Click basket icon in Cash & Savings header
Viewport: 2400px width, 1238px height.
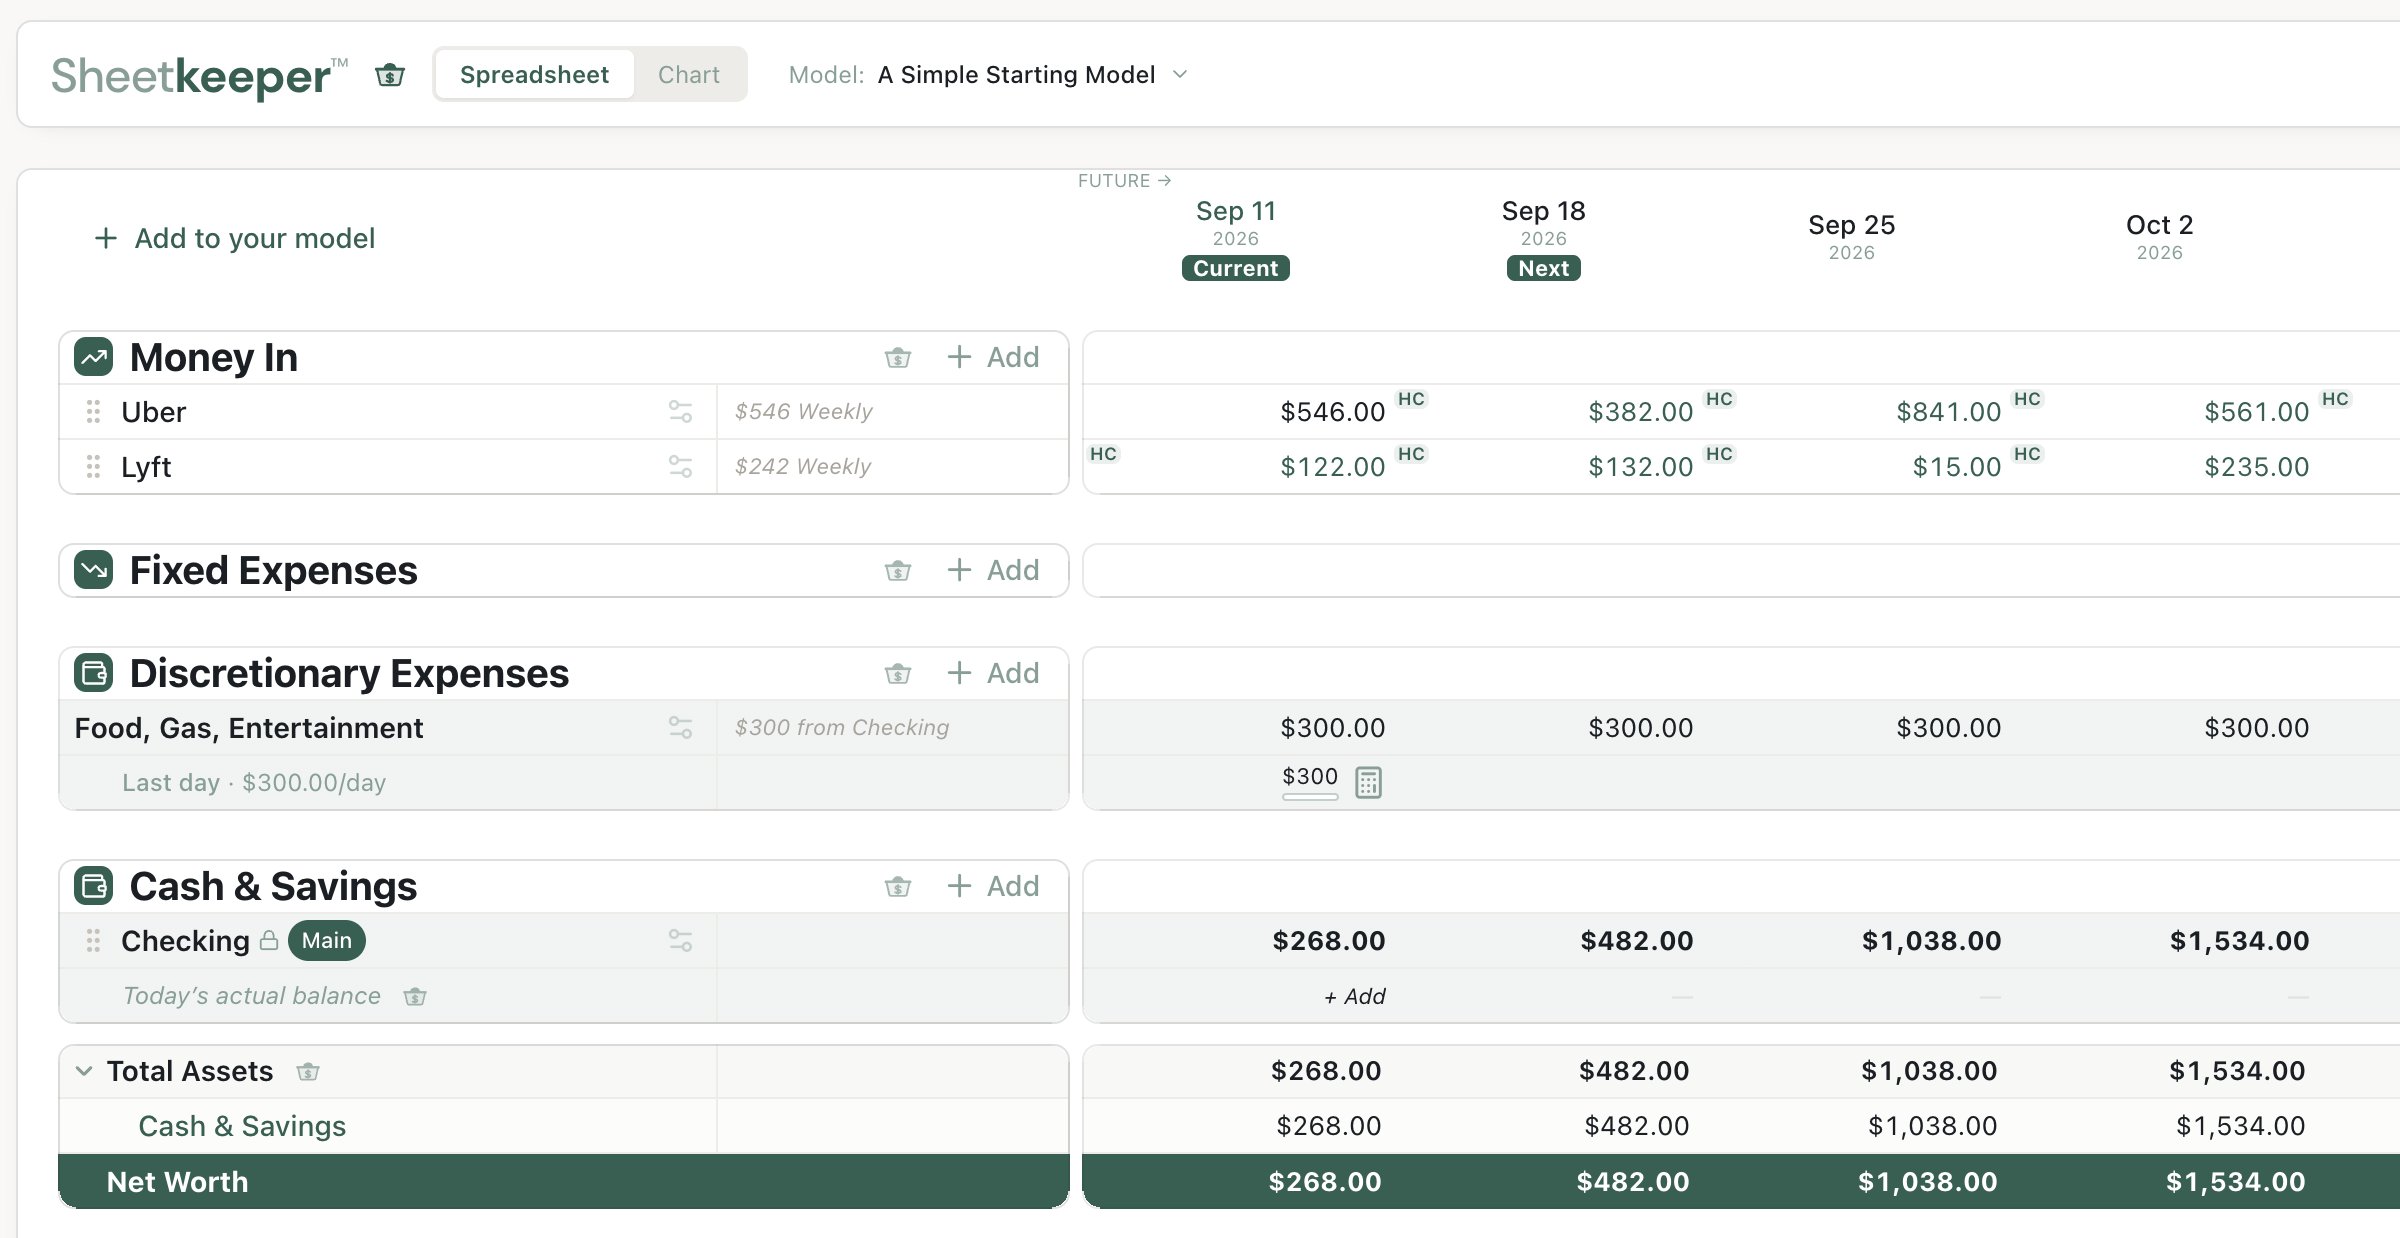point(898,886)
